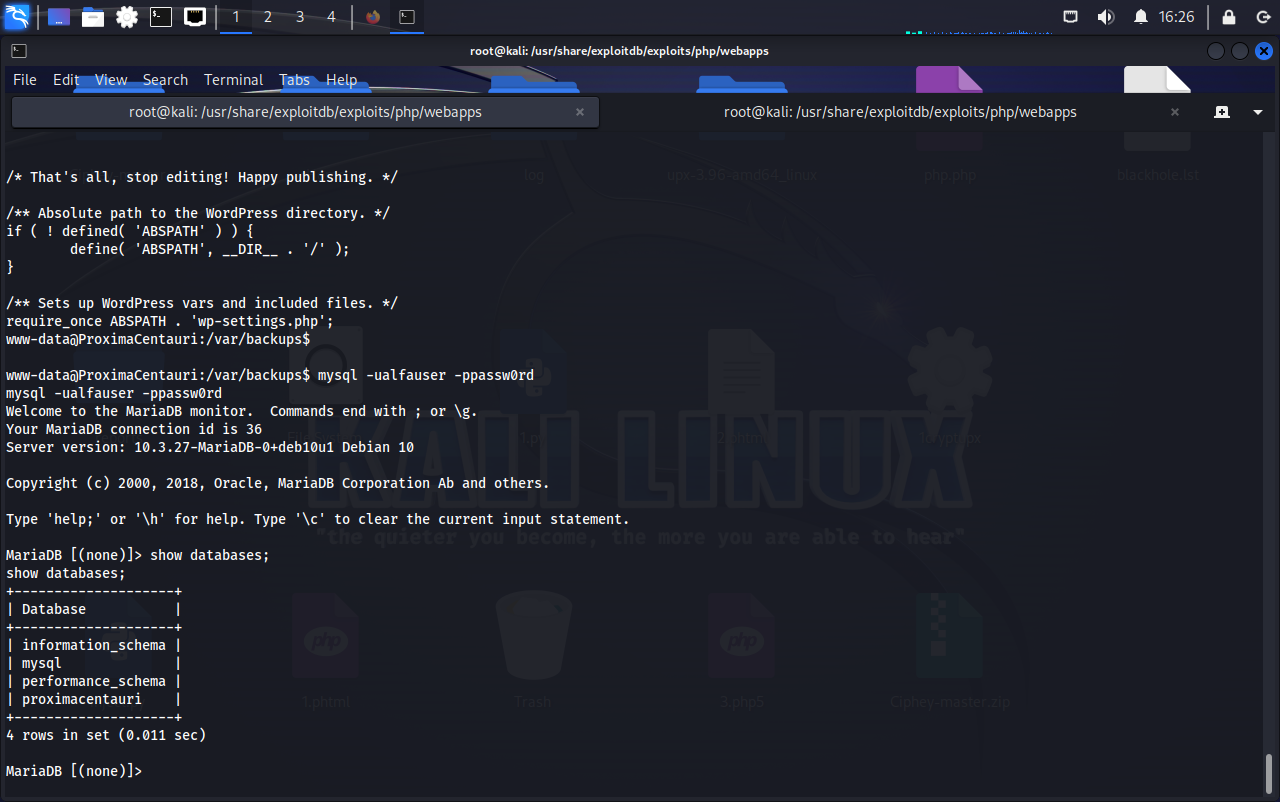Open the Help menu

341,80
